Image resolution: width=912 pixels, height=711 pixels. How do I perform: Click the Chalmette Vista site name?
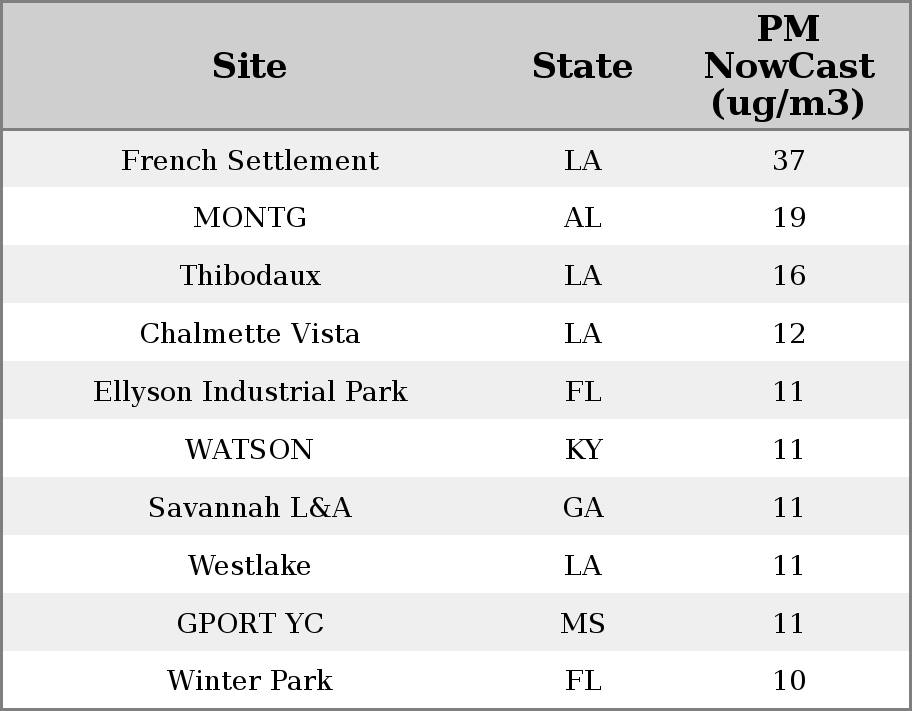coord(250,334)
